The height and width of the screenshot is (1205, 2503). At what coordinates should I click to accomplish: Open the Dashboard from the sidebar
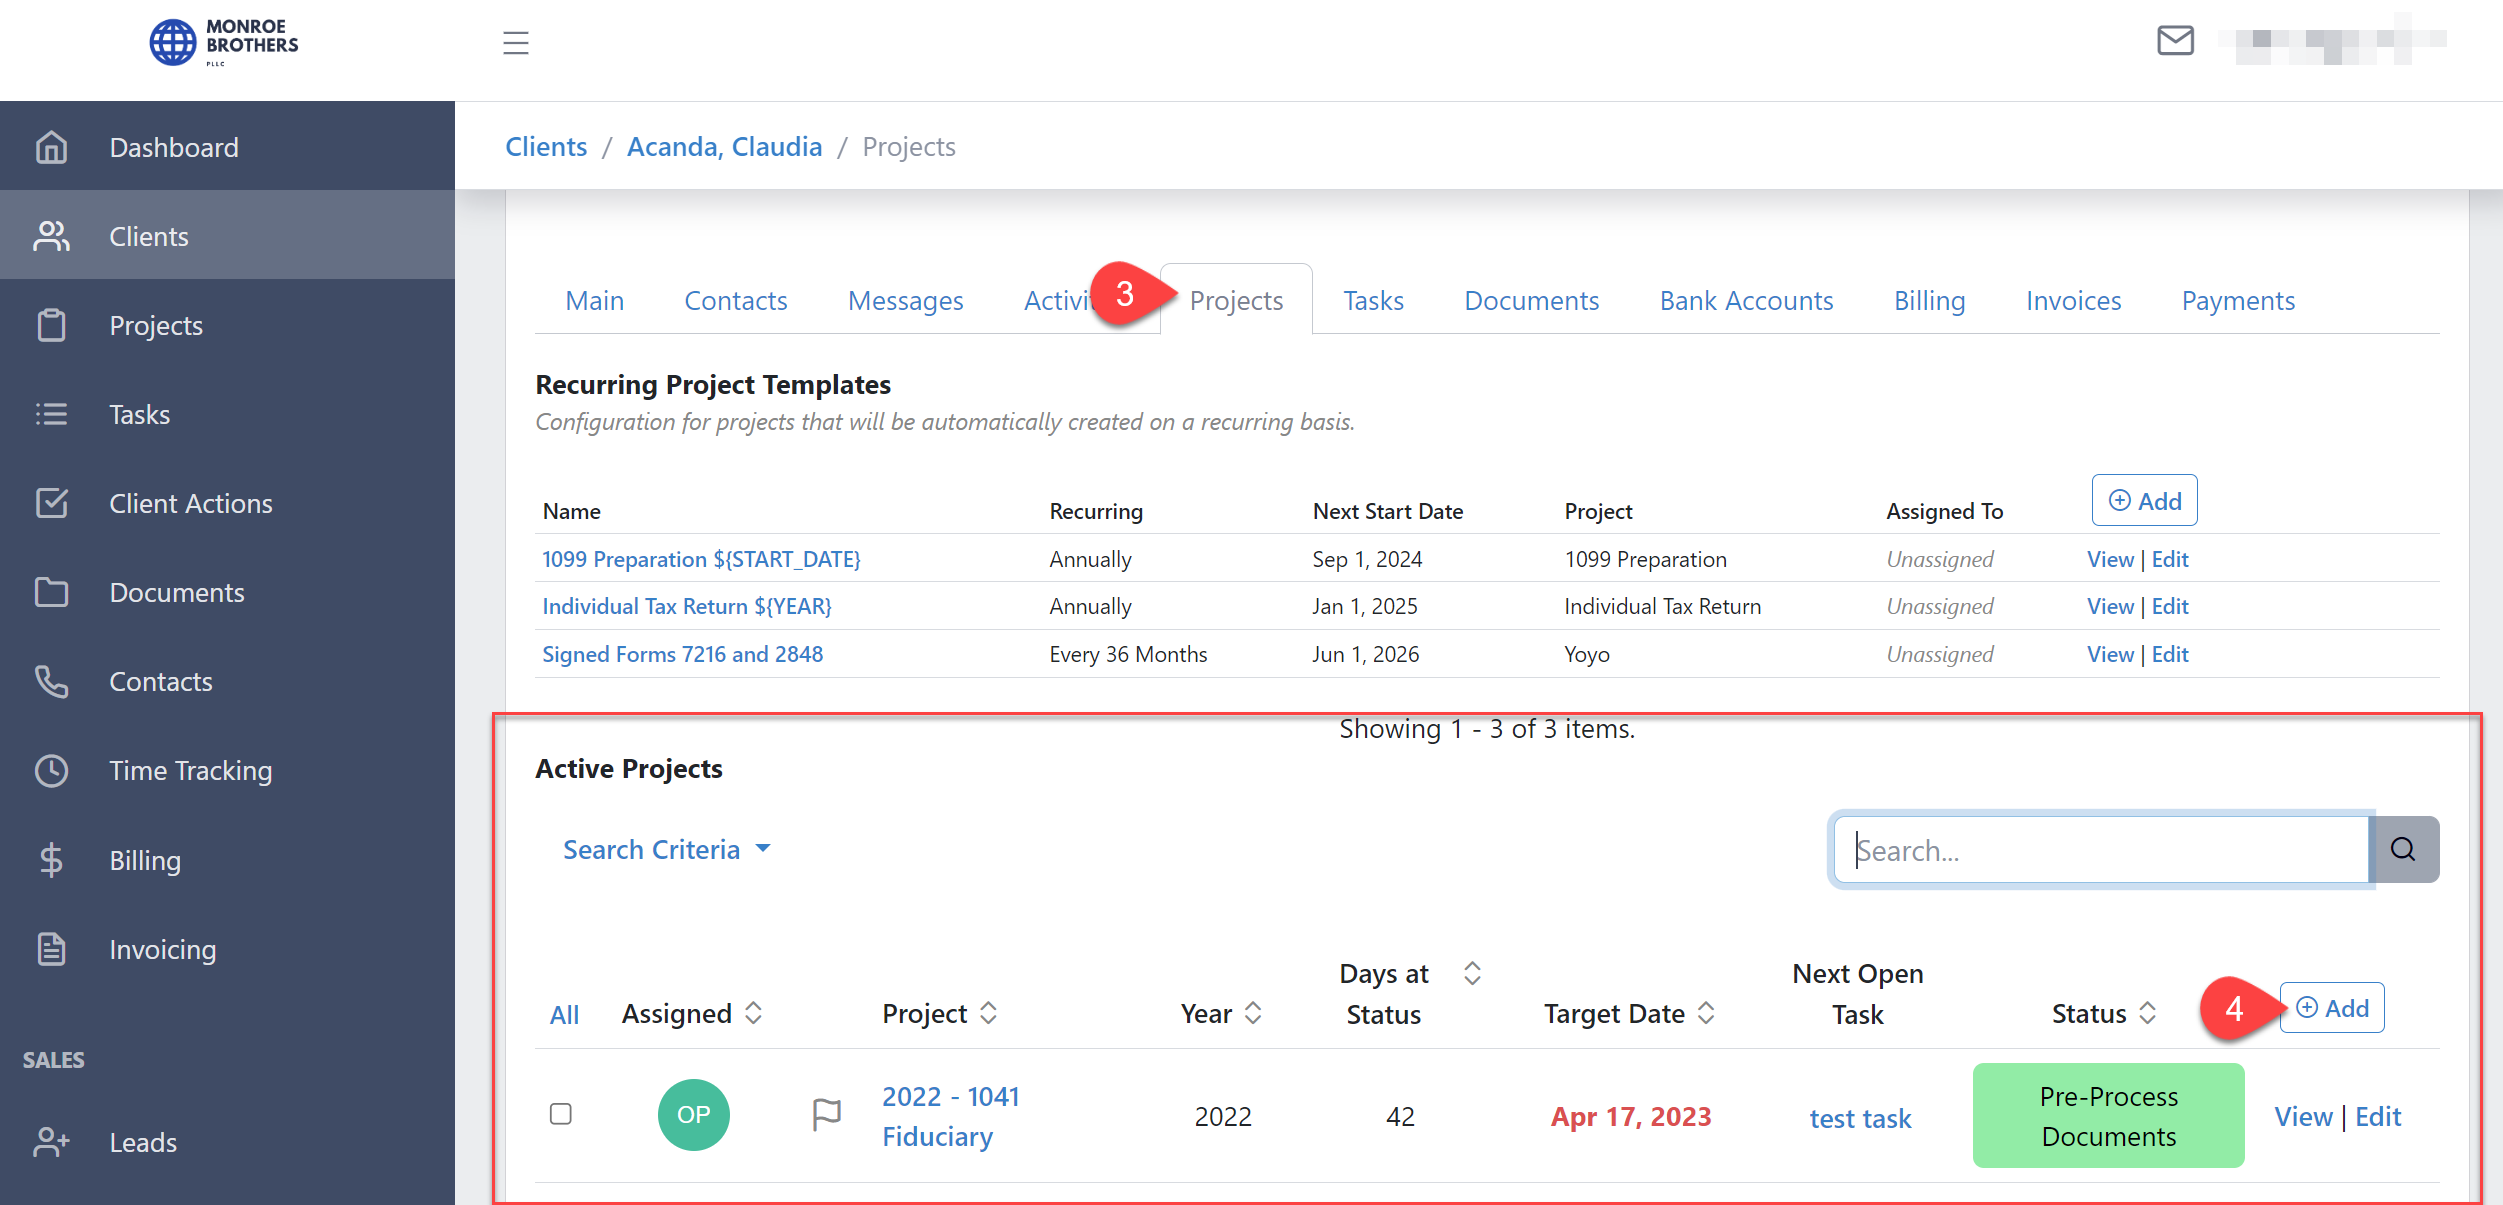coord(173,147)
